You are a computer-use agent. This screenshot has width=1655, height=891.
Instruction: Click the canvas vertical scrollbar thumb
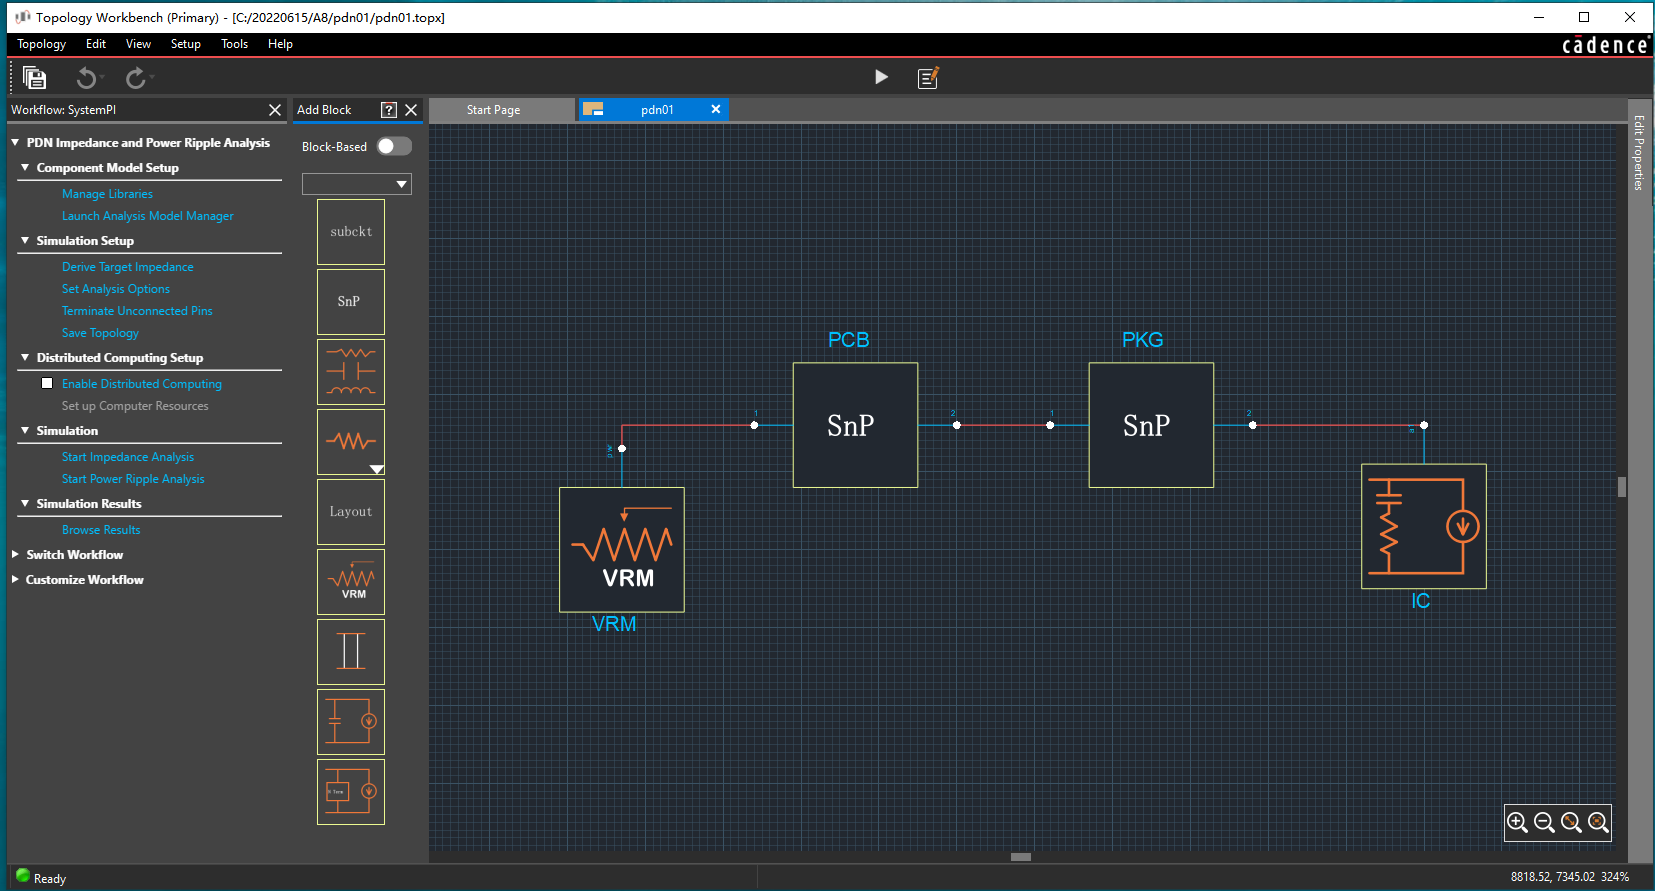[1622, 487]
